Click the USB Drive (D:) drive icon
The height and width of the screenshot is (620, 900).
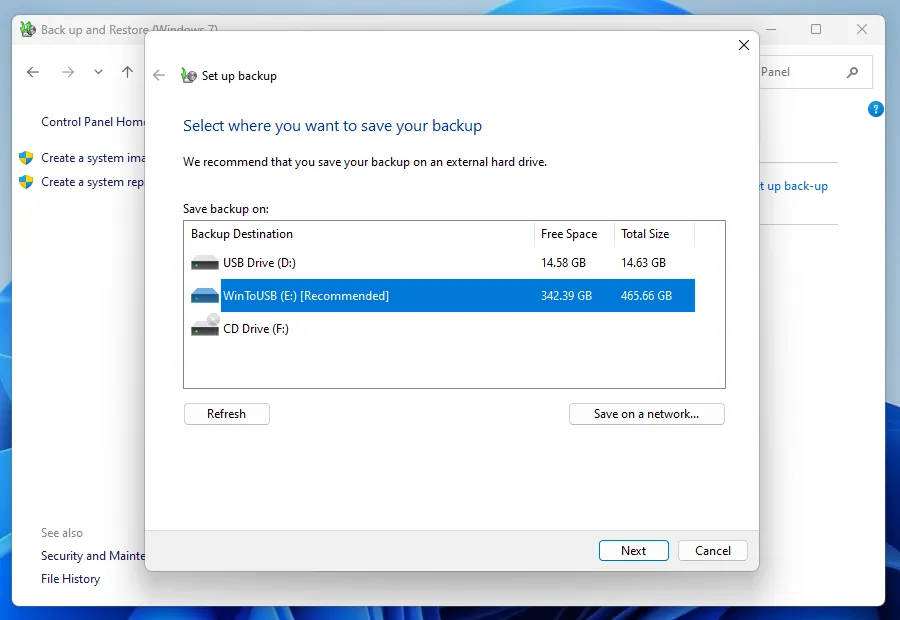[x=204, y=263]
